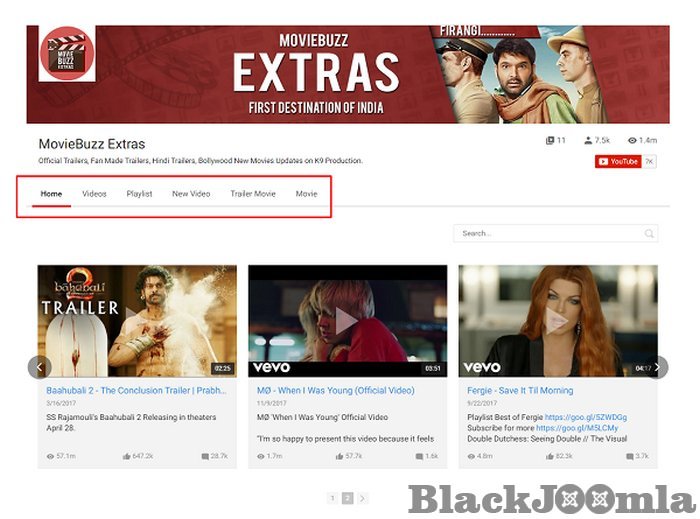Open the MØ When I Was Young thumbnail

(347, 321)
